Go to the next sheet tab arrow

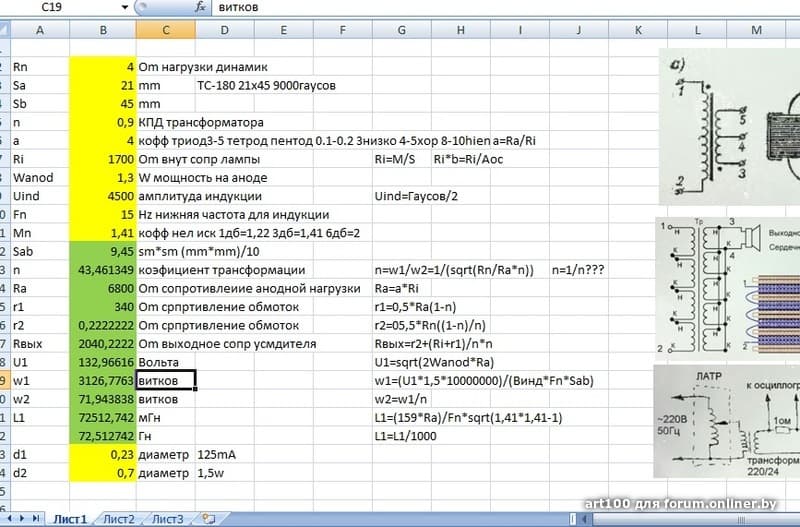pyautogui.click(x=22, y=518)
